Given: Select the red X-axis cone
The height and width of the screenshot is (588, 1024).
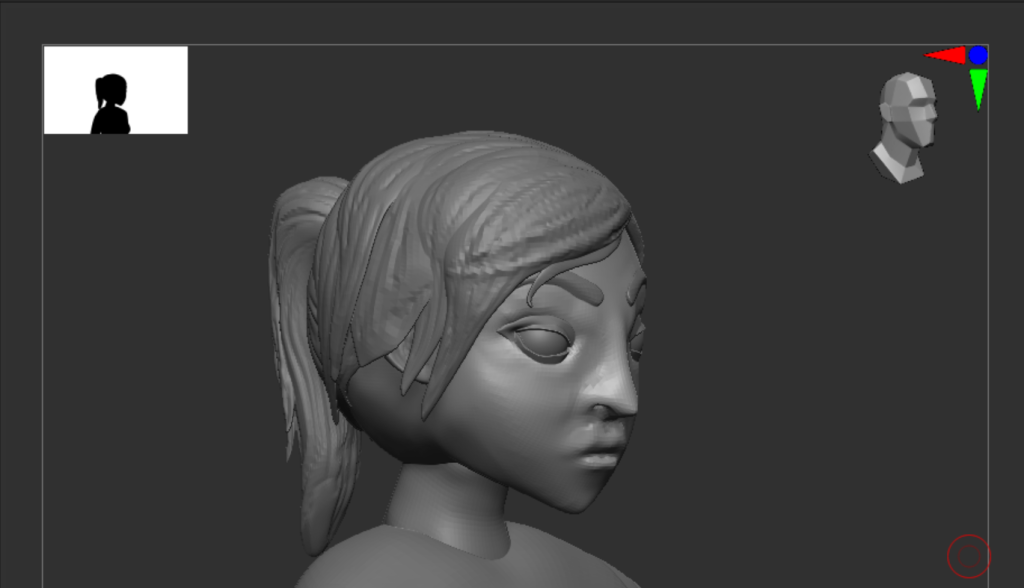Looking at the screenshot, I should 947,56.
